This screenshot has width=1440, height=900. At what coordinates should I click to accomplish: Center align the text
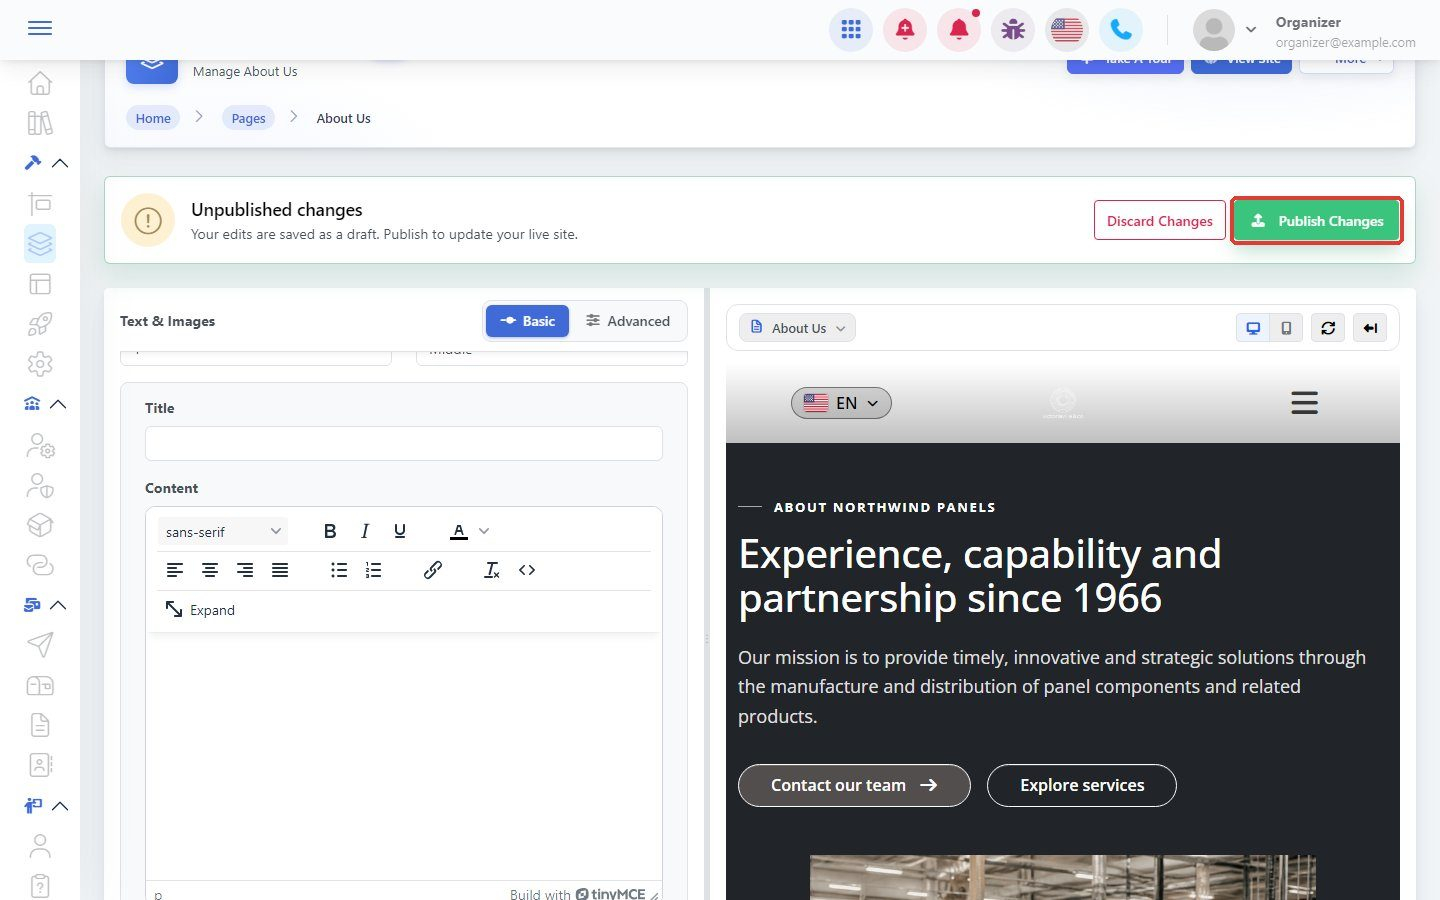210,570
